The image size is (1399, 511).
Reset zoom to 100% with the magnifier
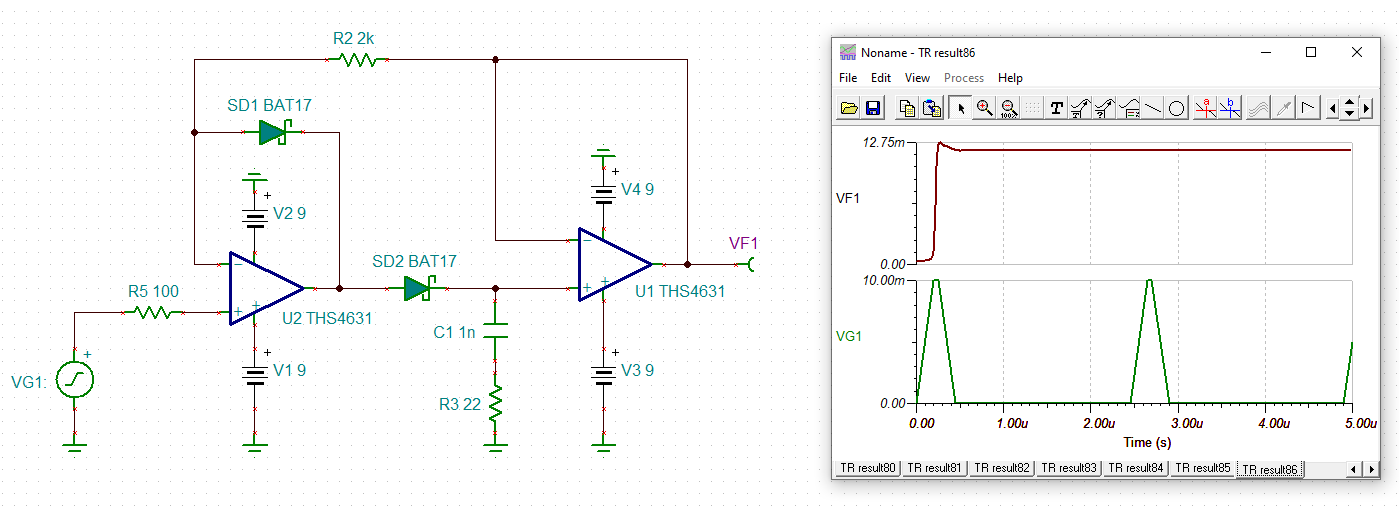coord(1009,108)
